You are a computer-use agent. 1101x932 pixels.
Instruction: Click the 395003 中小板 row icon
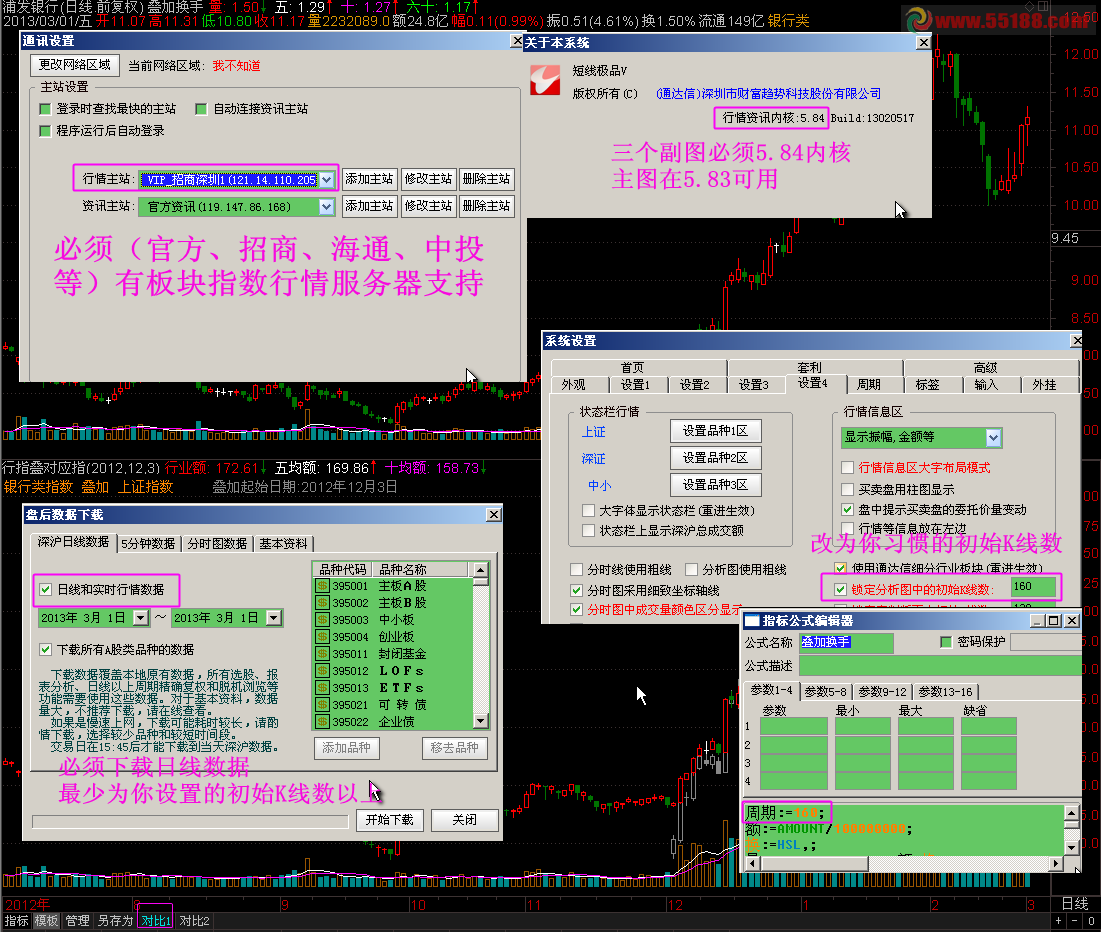tap(322, 619)
